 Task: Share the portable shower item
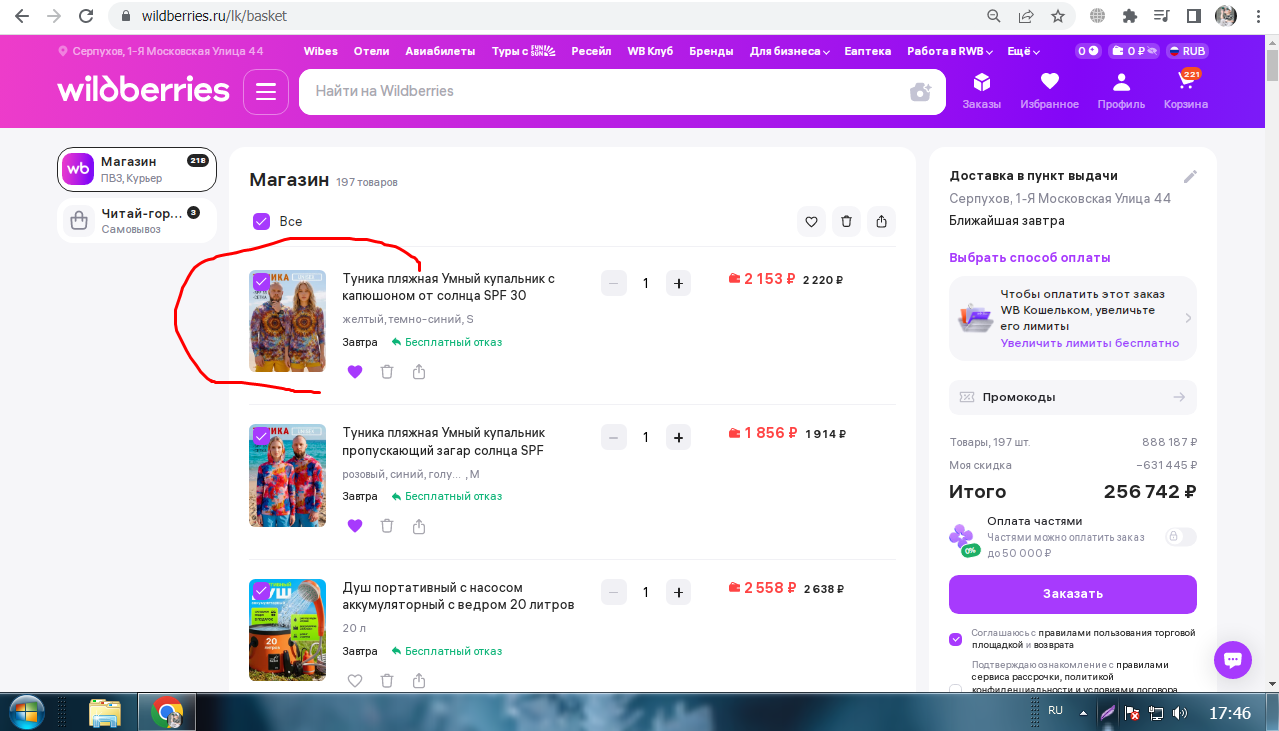[x=419, y=681]
